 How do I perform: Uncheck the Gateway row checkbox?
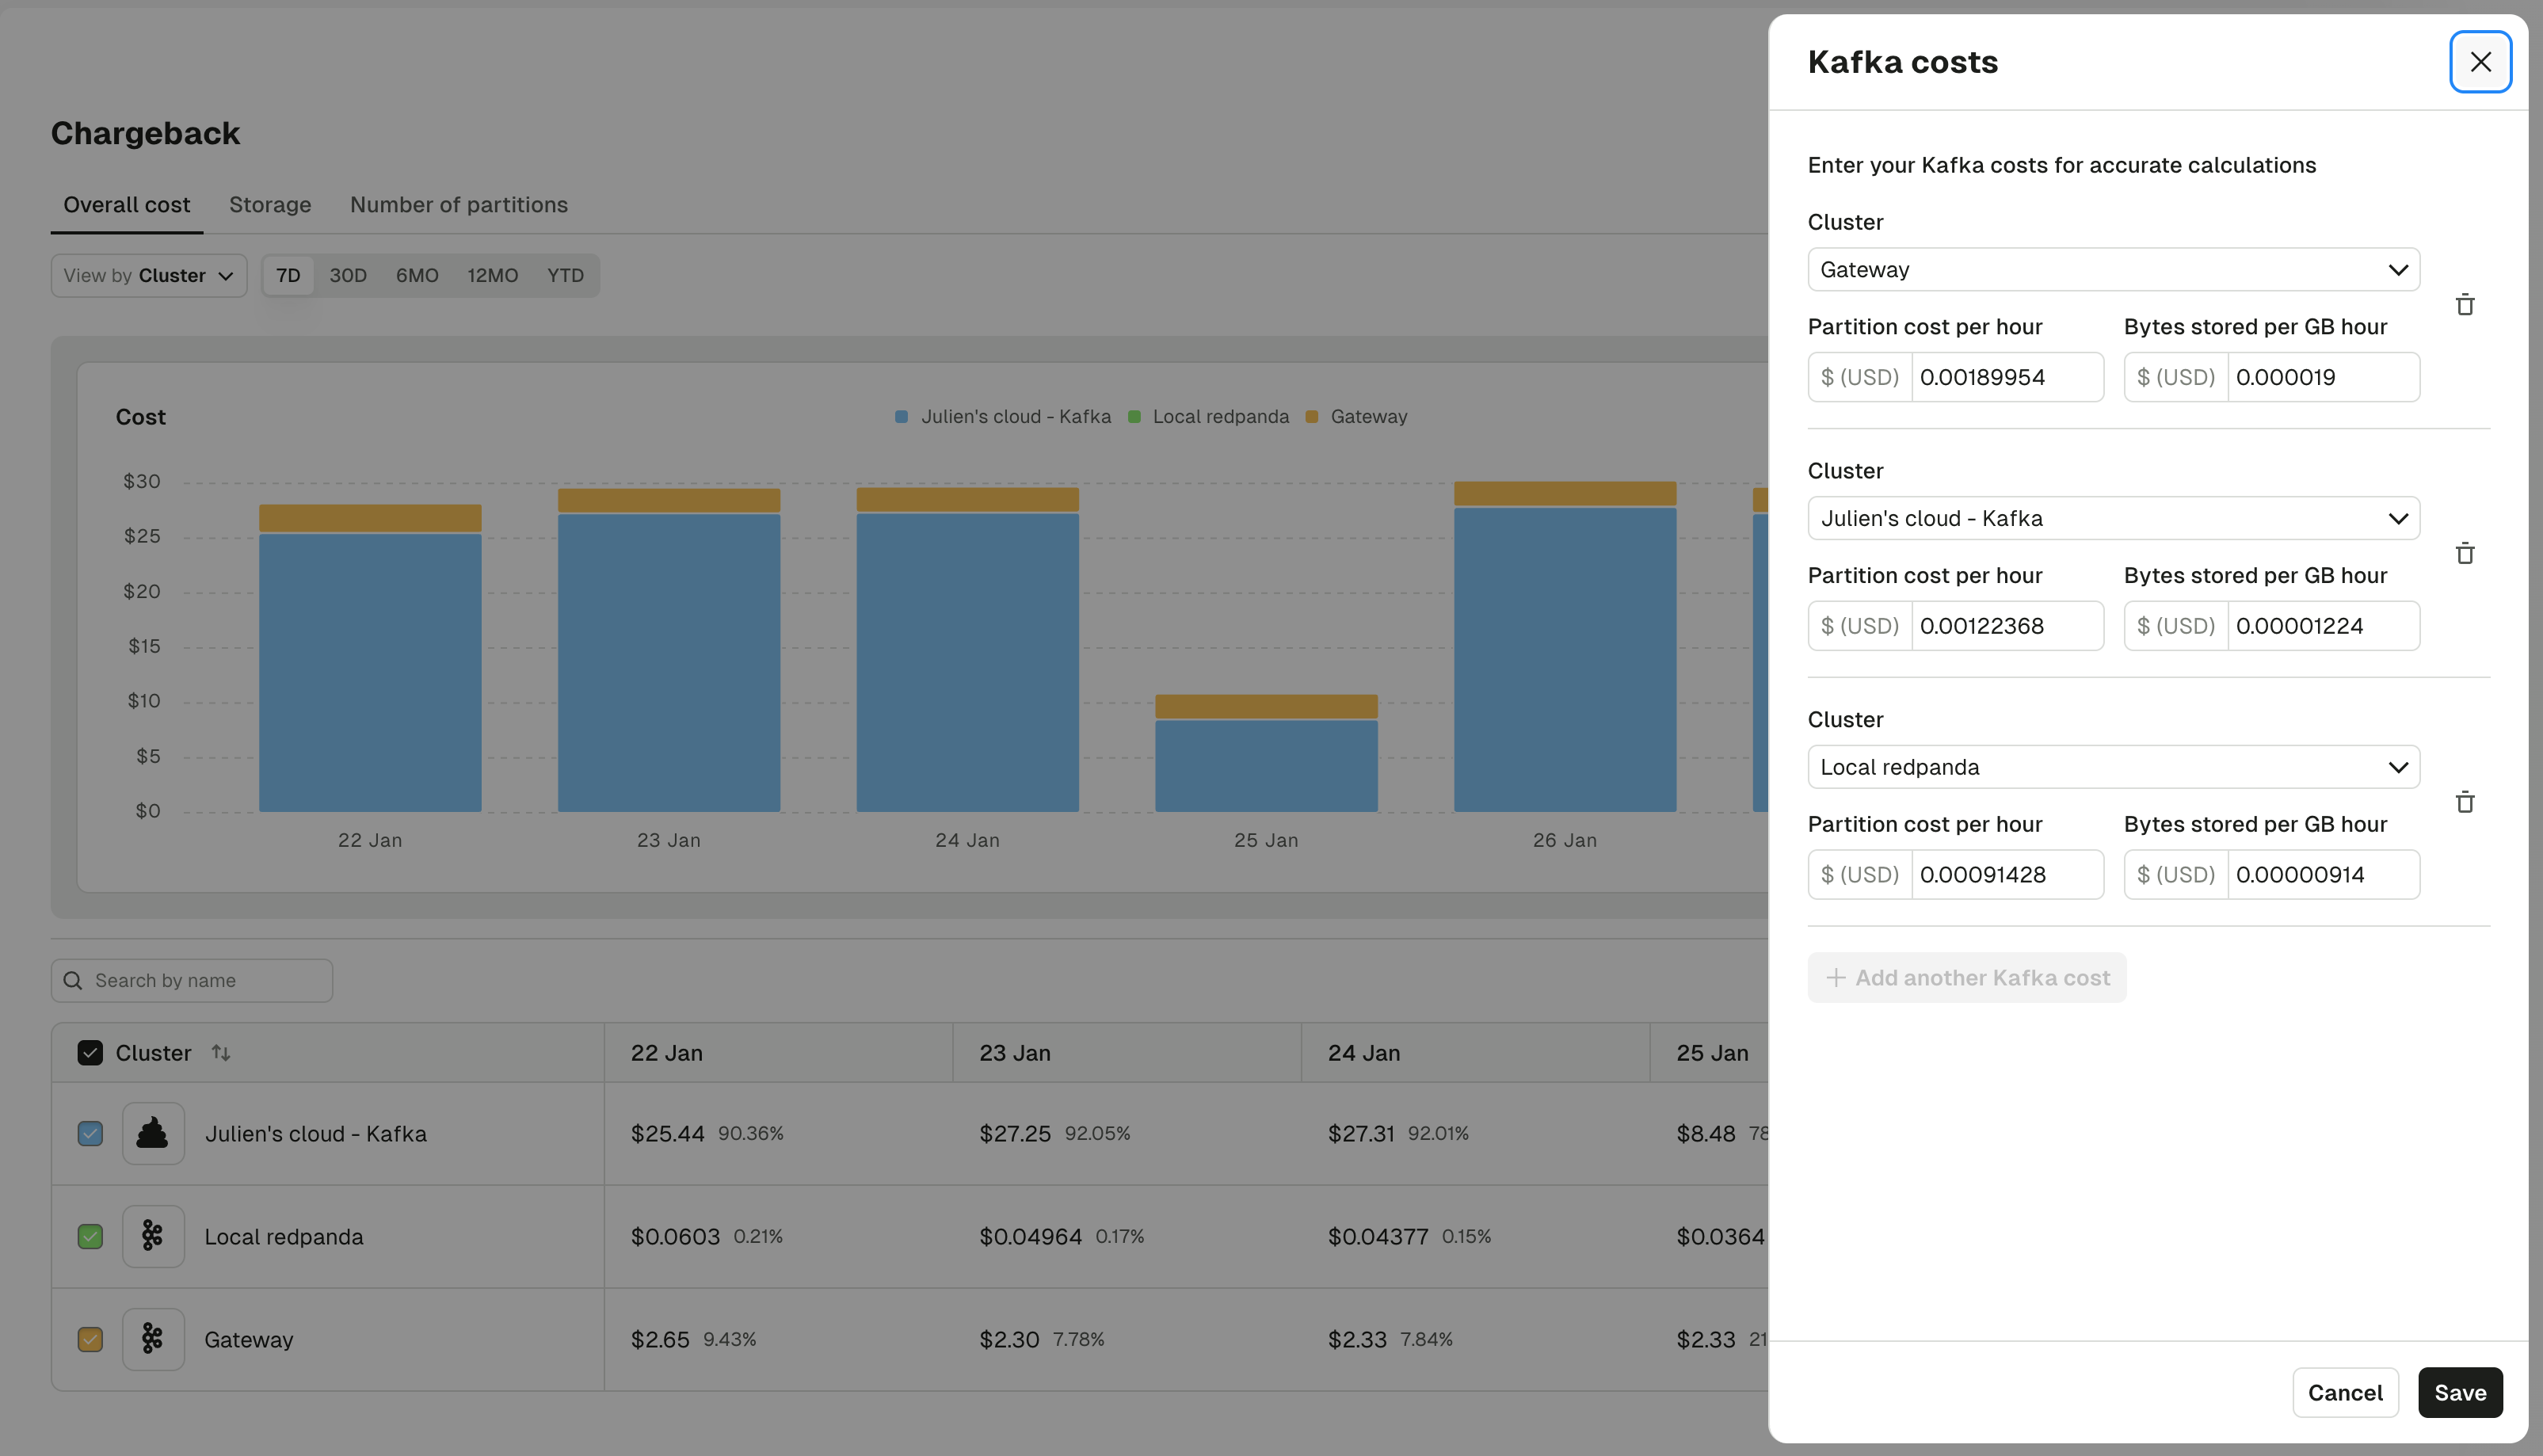pos(90,1338)
